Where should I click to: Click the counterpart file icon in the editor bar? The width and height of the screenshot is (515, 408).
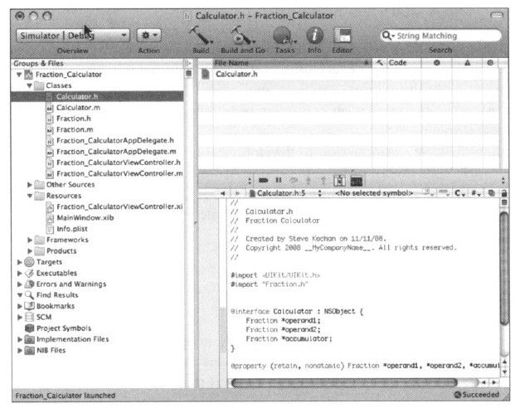pos(491,193)
